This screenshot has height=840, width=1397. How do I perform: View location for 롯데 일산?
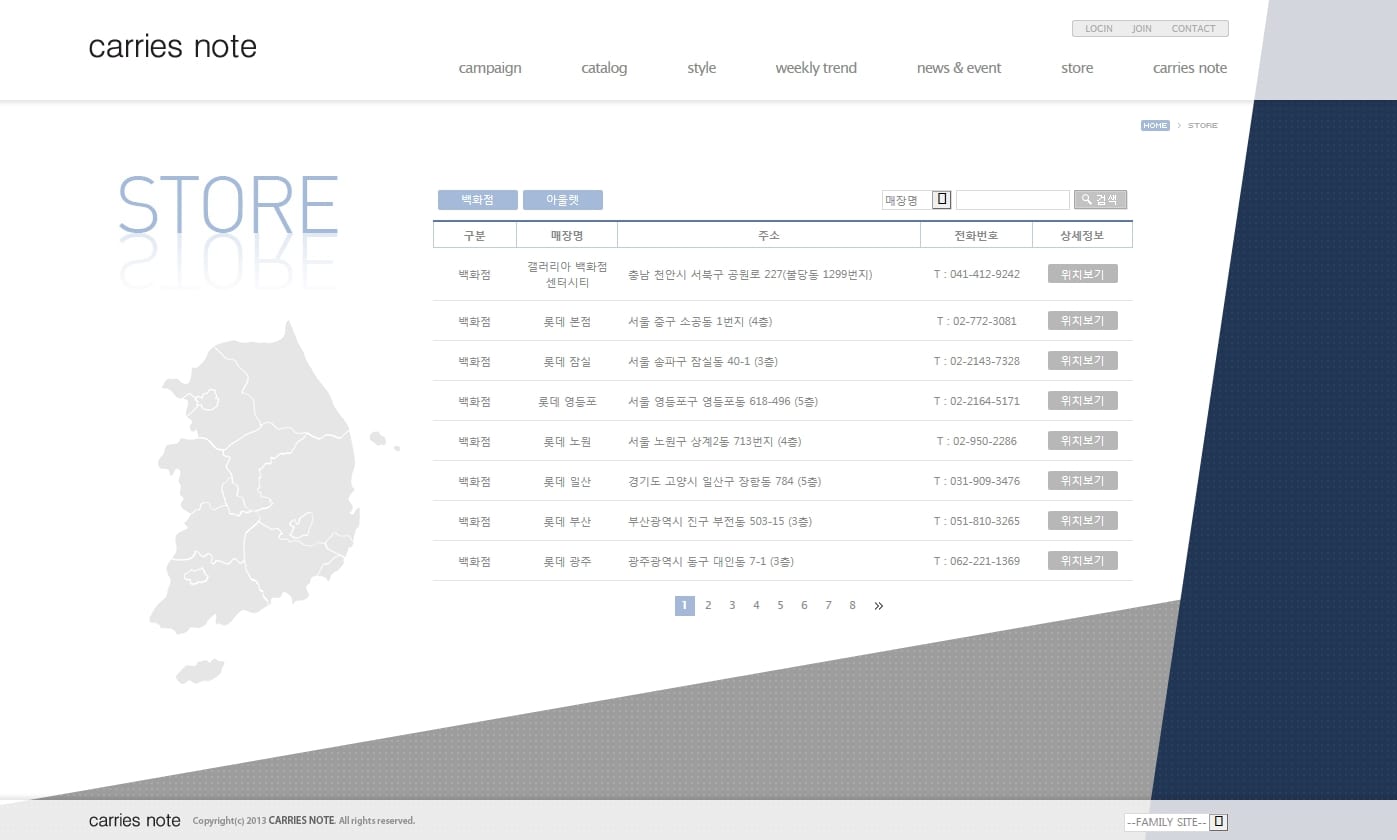[x=1083, y=481]
